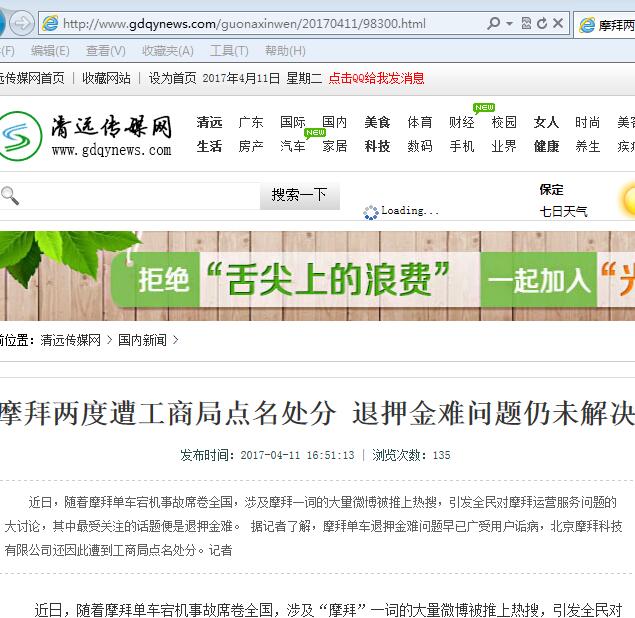Open the 数码 navigation category

click(420, 146)
